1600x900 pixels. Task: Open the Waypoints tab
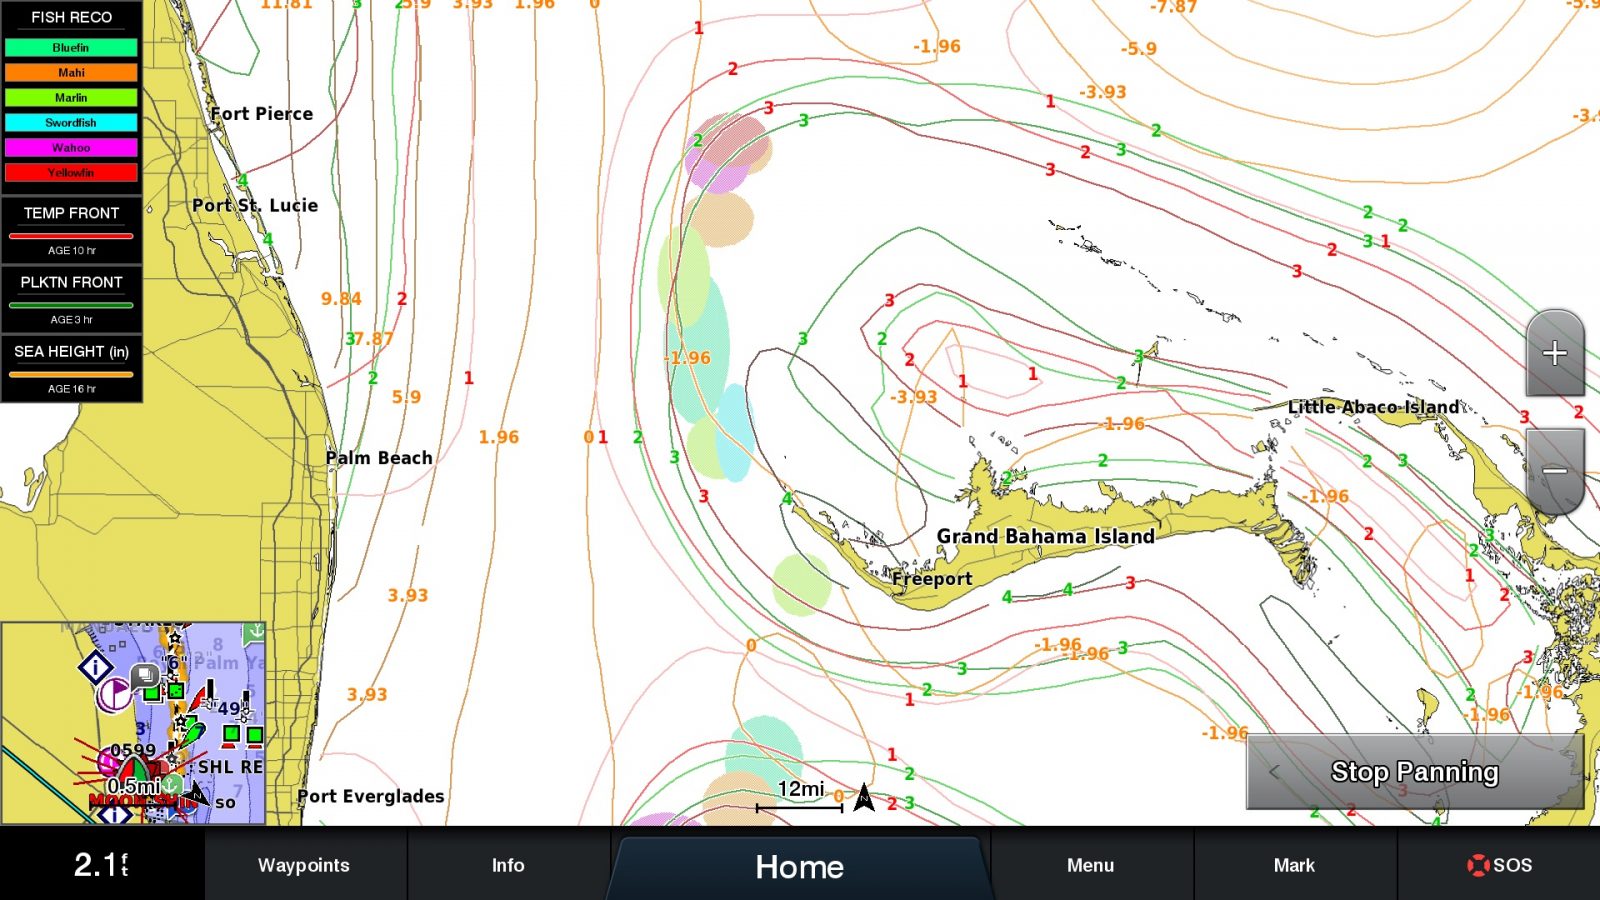point(304,865)
